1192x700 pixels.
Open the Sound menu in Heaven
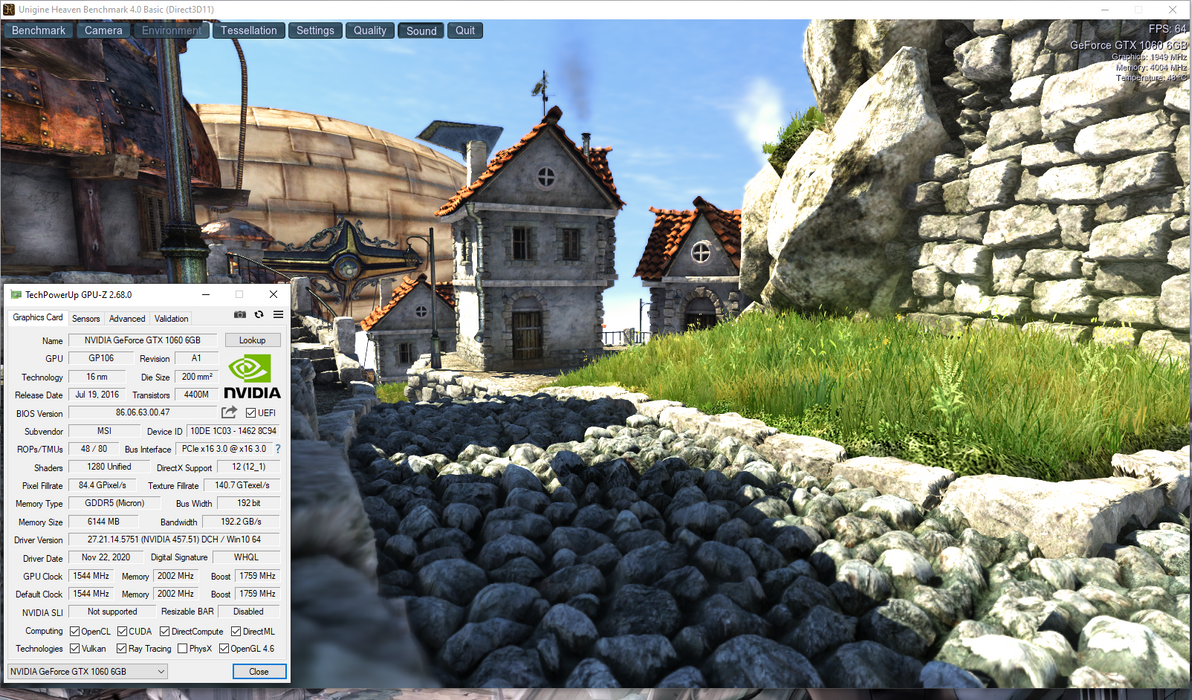click(x=421, y=30)
